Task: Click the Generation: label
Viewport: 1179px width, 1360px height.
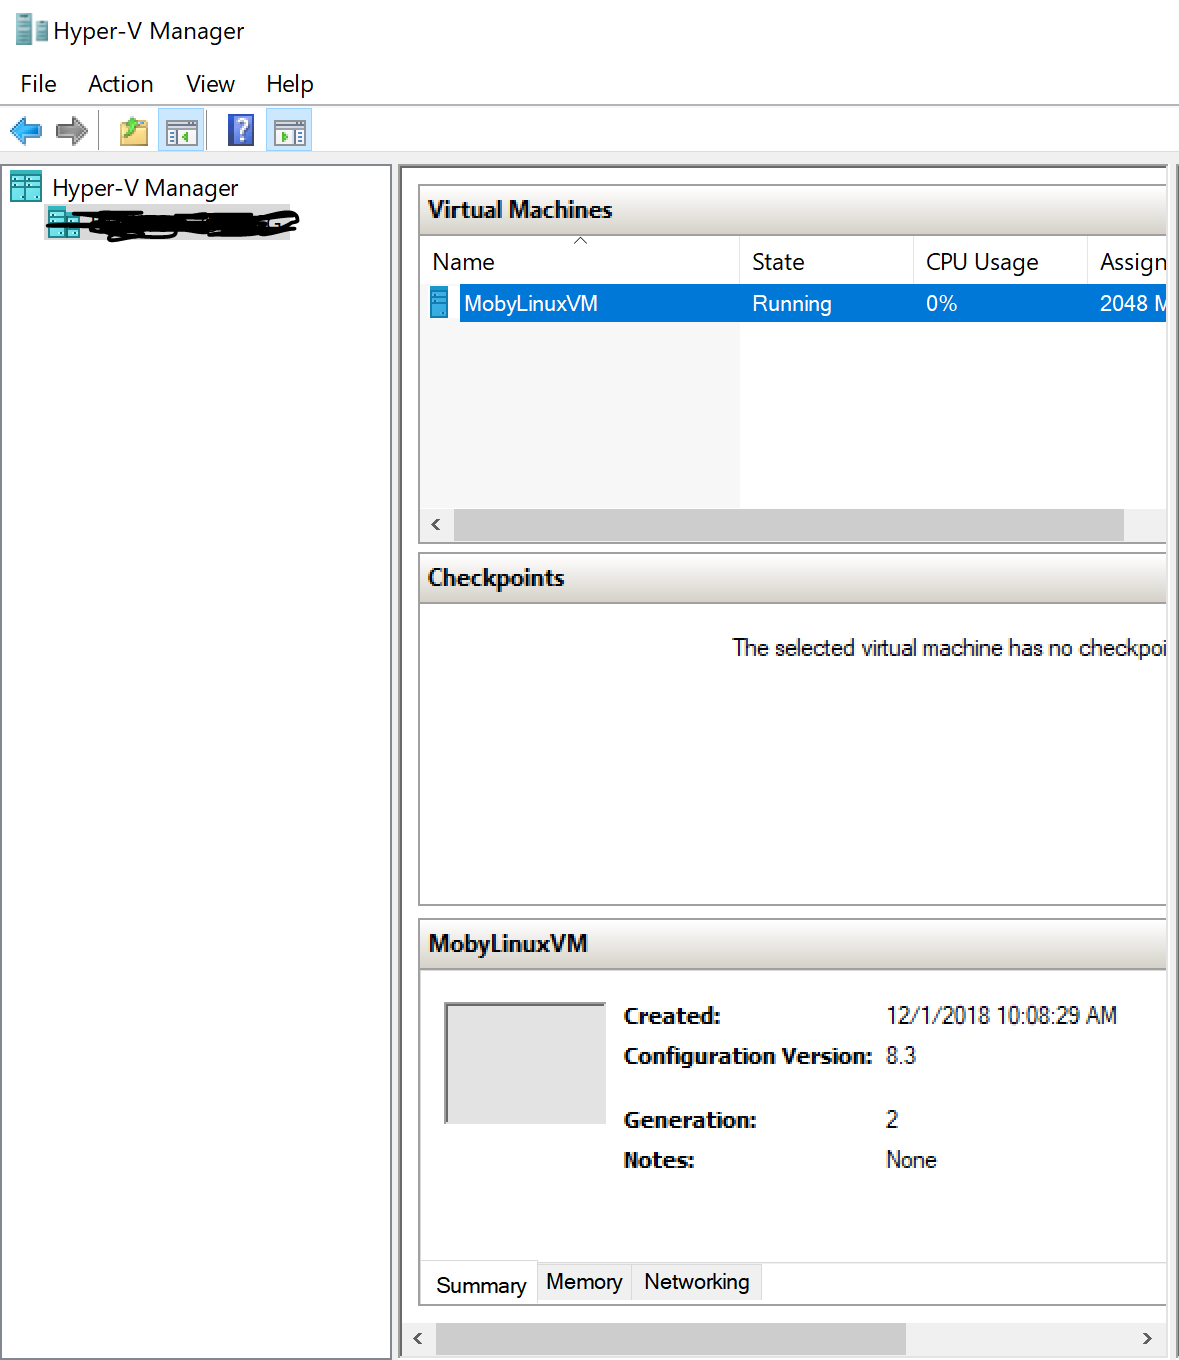Action: point(690,1120)
